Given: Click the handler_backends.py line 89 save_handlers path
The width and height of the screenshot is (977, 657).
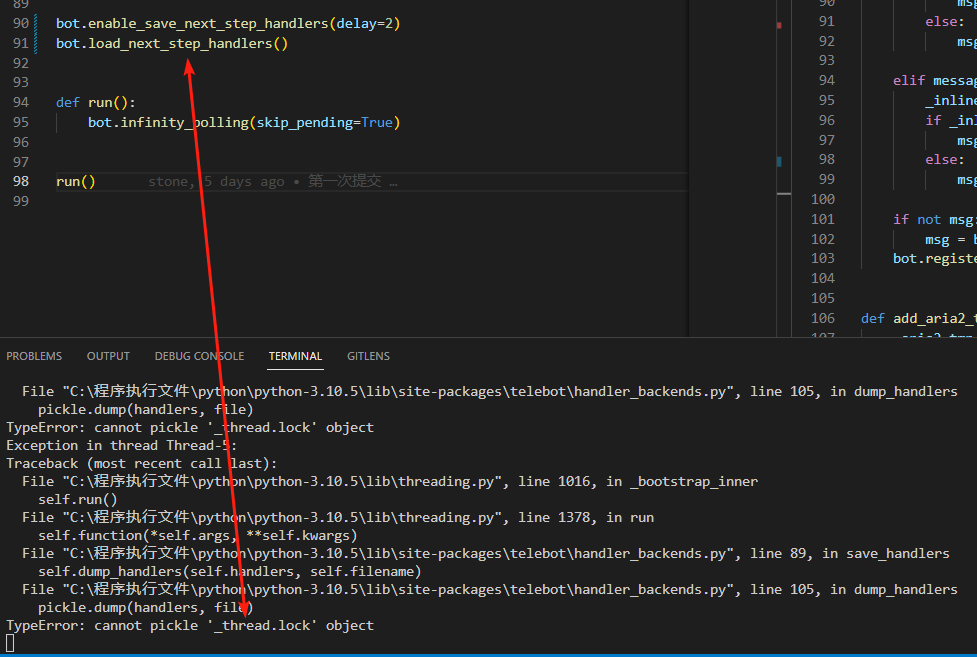Looking at the screenshot, I should point(486,554).
